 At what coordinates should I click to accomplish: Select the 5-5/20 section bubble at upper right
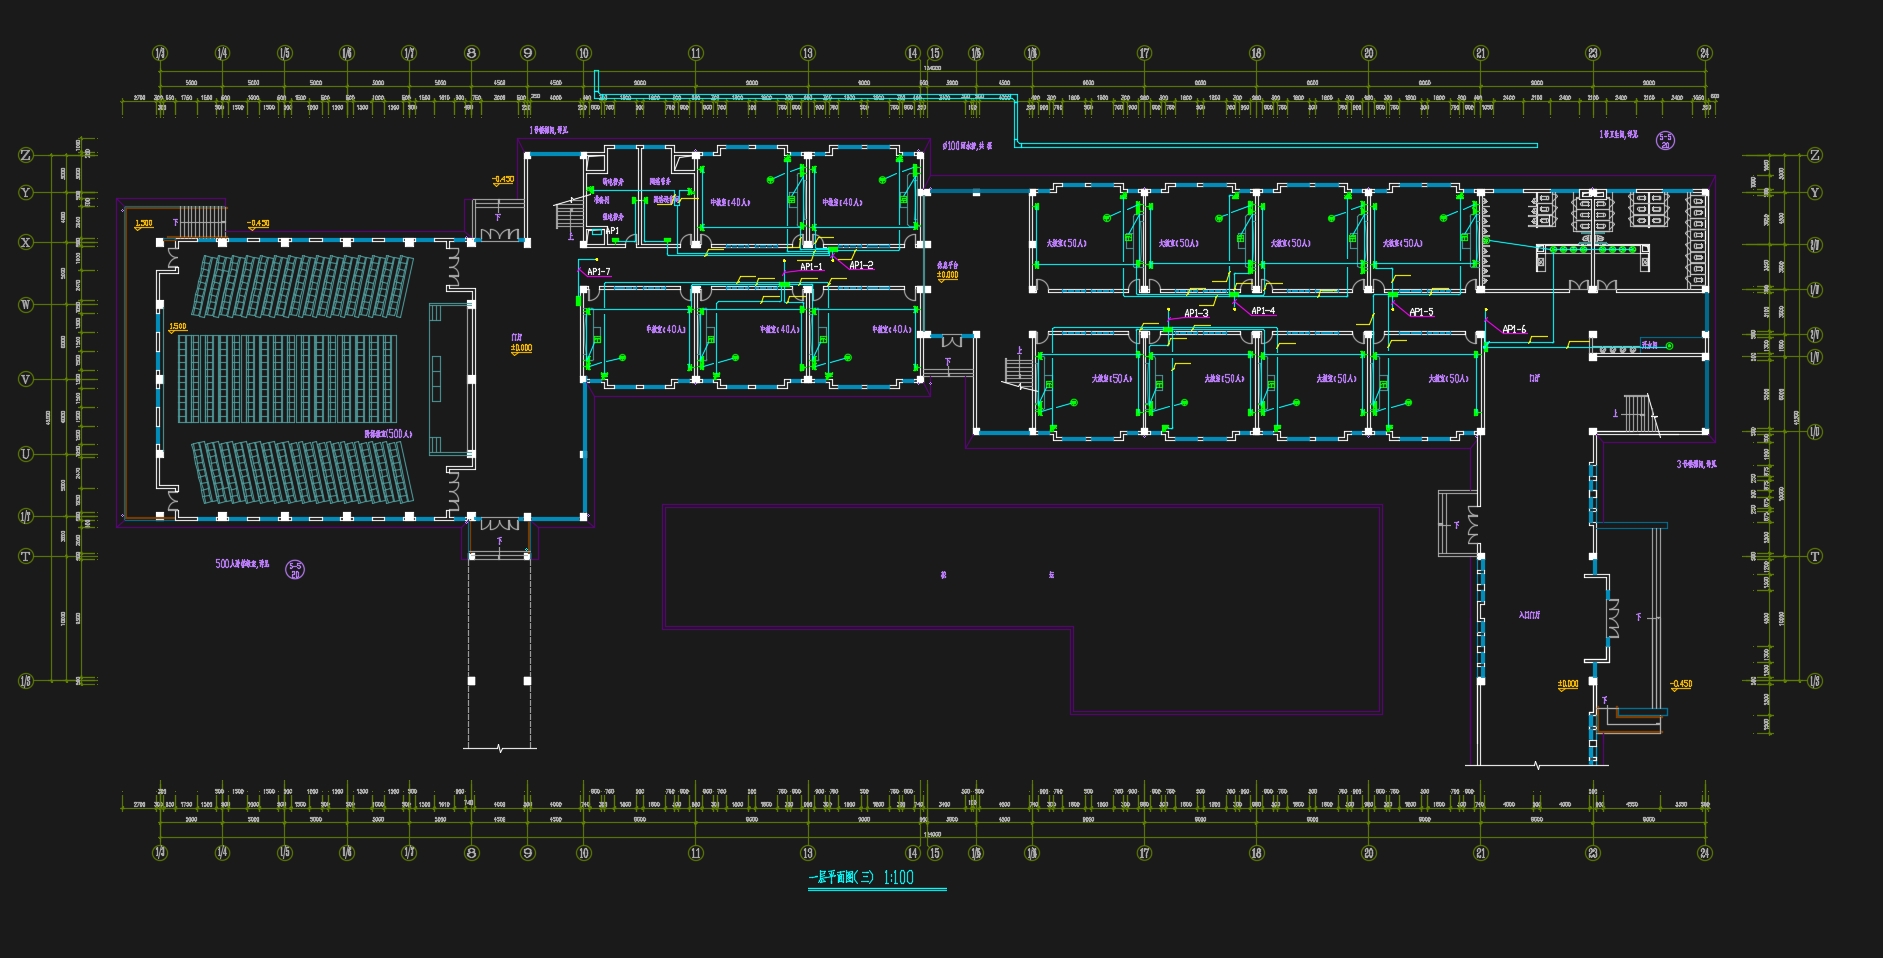[1665, 141]
